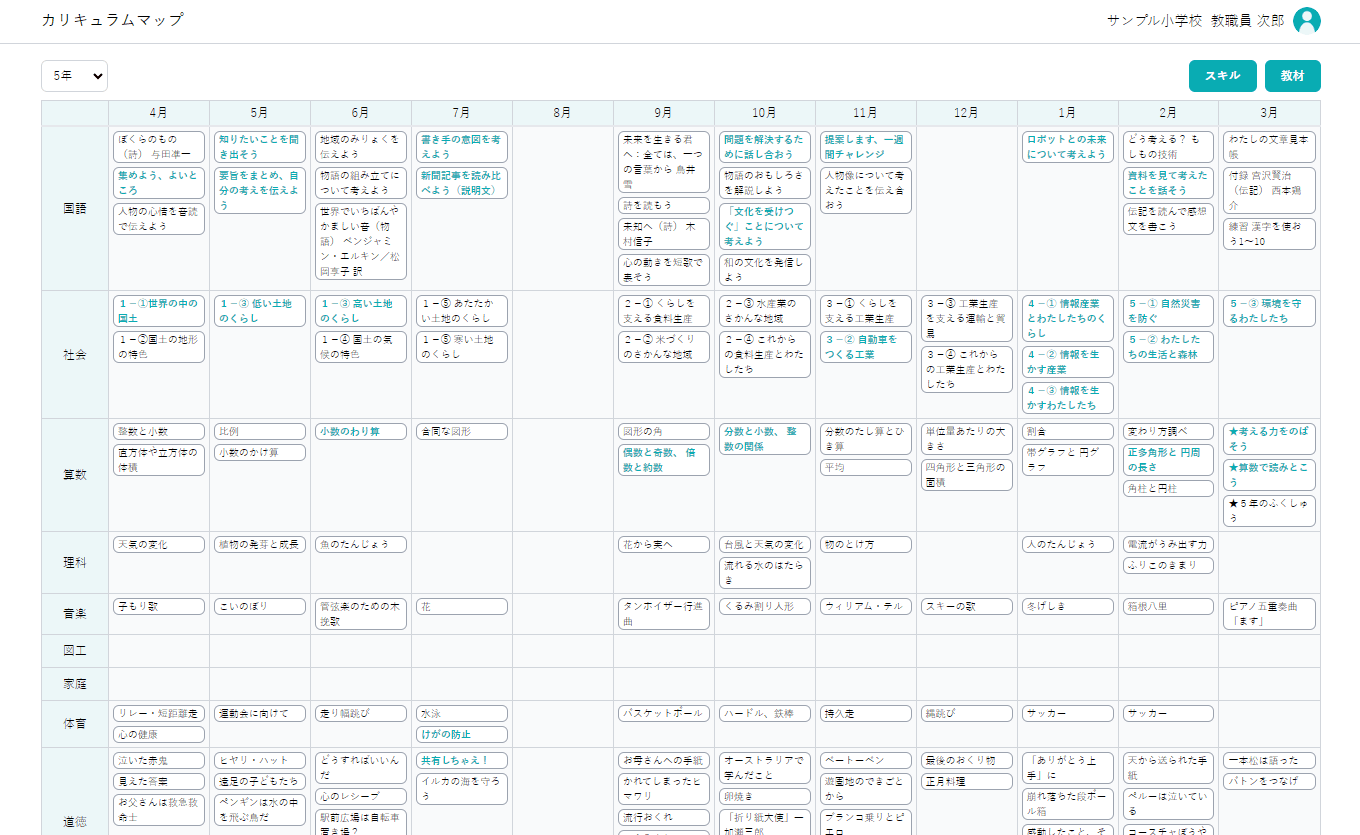The width and height of the screenshot is (1360, 835).
Task: Open the 分数と小数、整数の関係 card
Action: click(764, 439)
